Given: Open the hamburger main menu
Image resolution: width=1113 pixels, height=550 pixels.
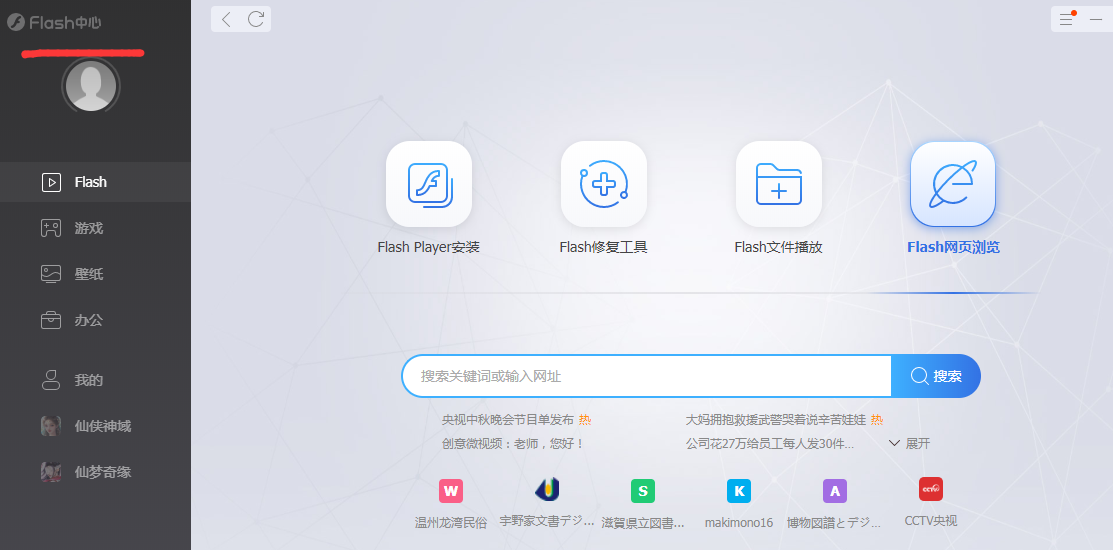Looking at the screenshot, I should pyautogui.click(x=1066, y=20).
